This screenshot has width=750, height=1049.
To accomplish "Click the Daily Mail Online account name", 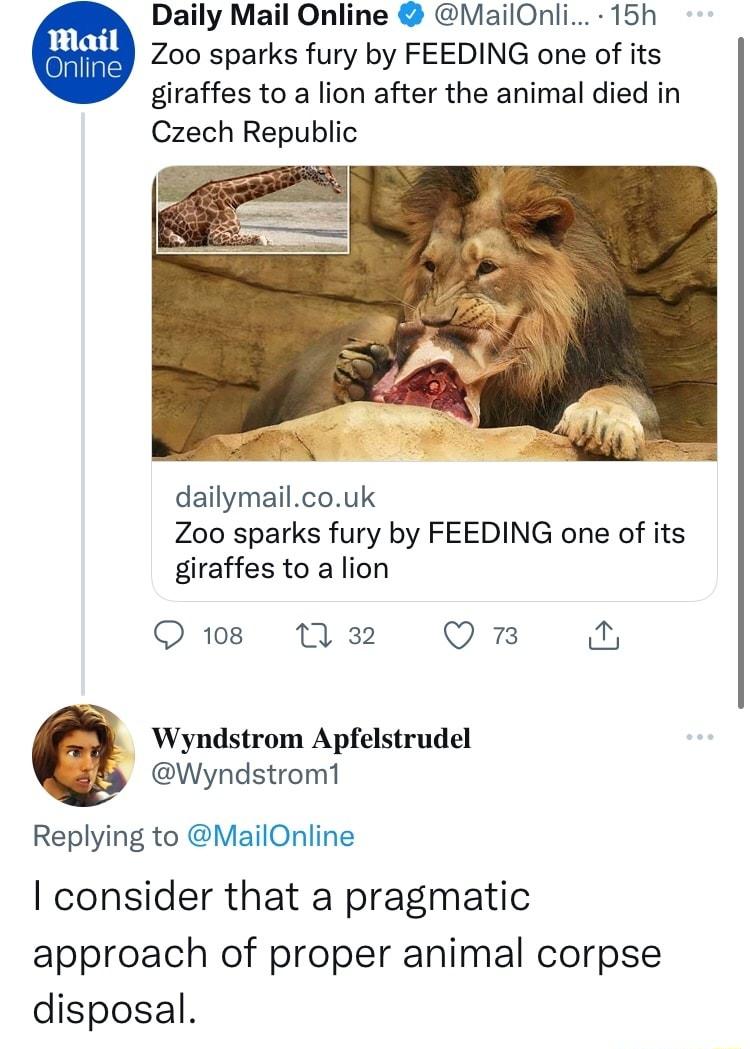I will [268, 15].
